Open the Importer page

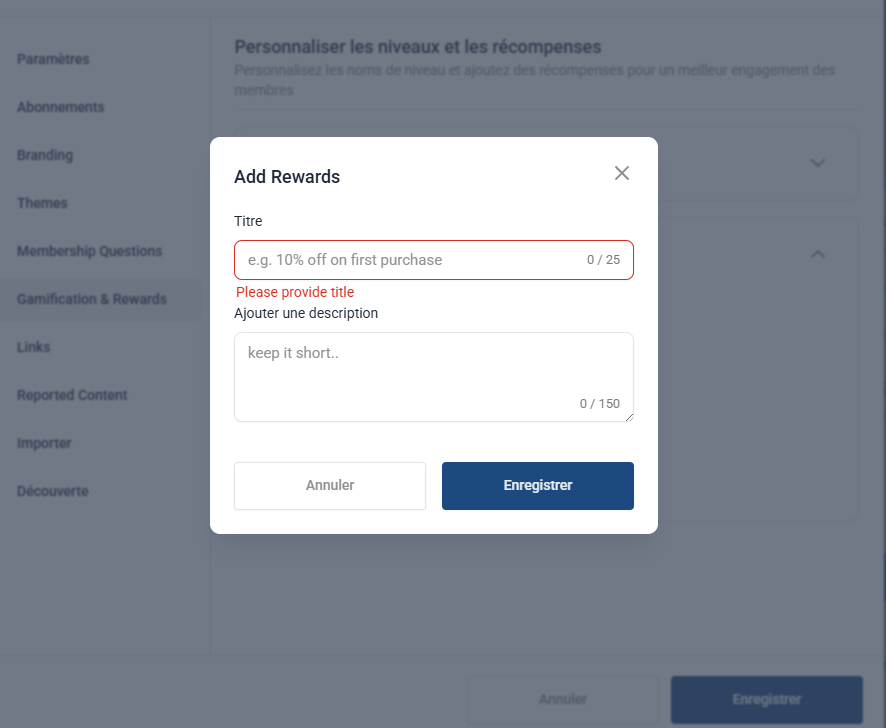pos(44,443)
